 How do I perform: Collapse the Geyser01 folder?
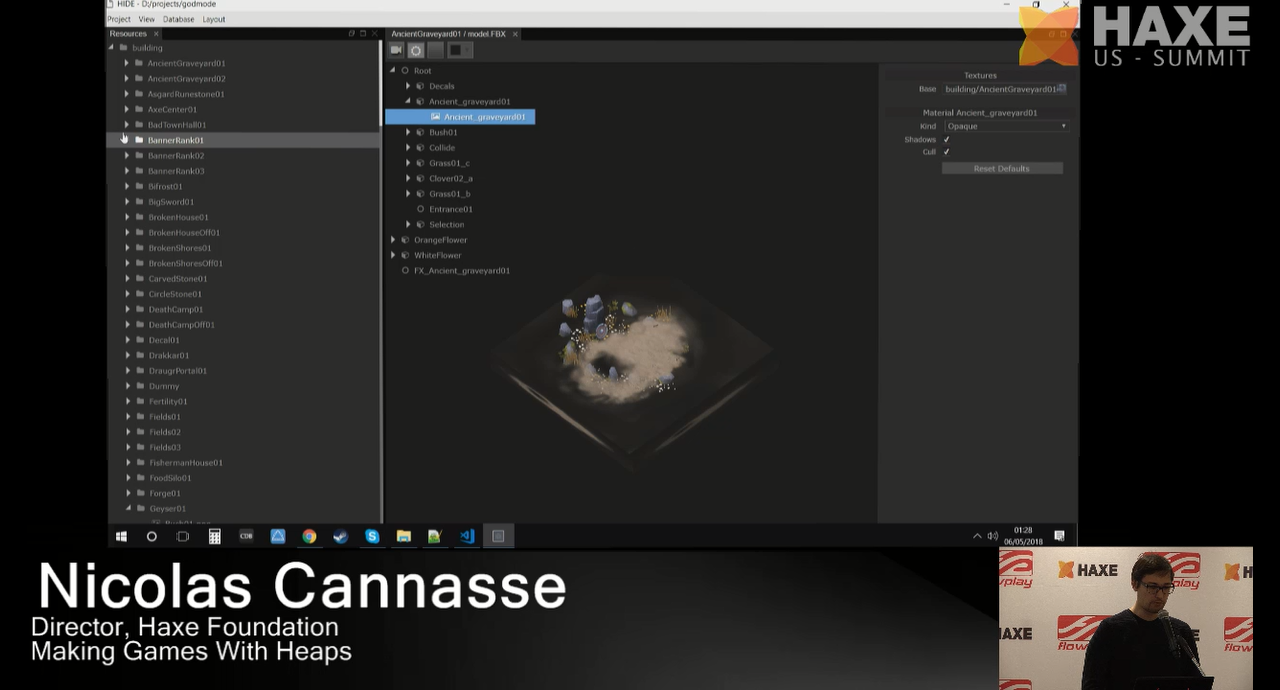pos(128,508)
